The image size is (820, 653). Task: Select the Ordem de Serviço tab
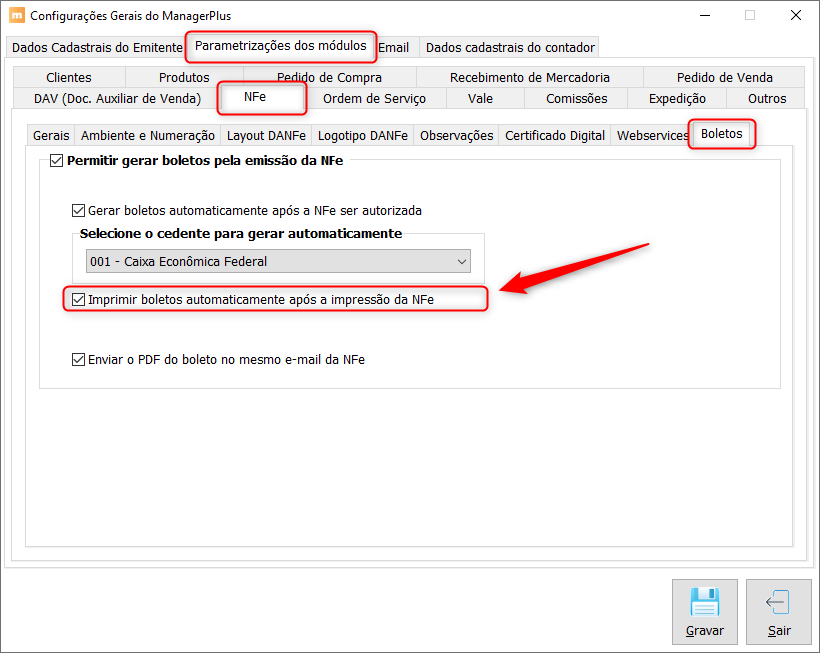point(374,99)
